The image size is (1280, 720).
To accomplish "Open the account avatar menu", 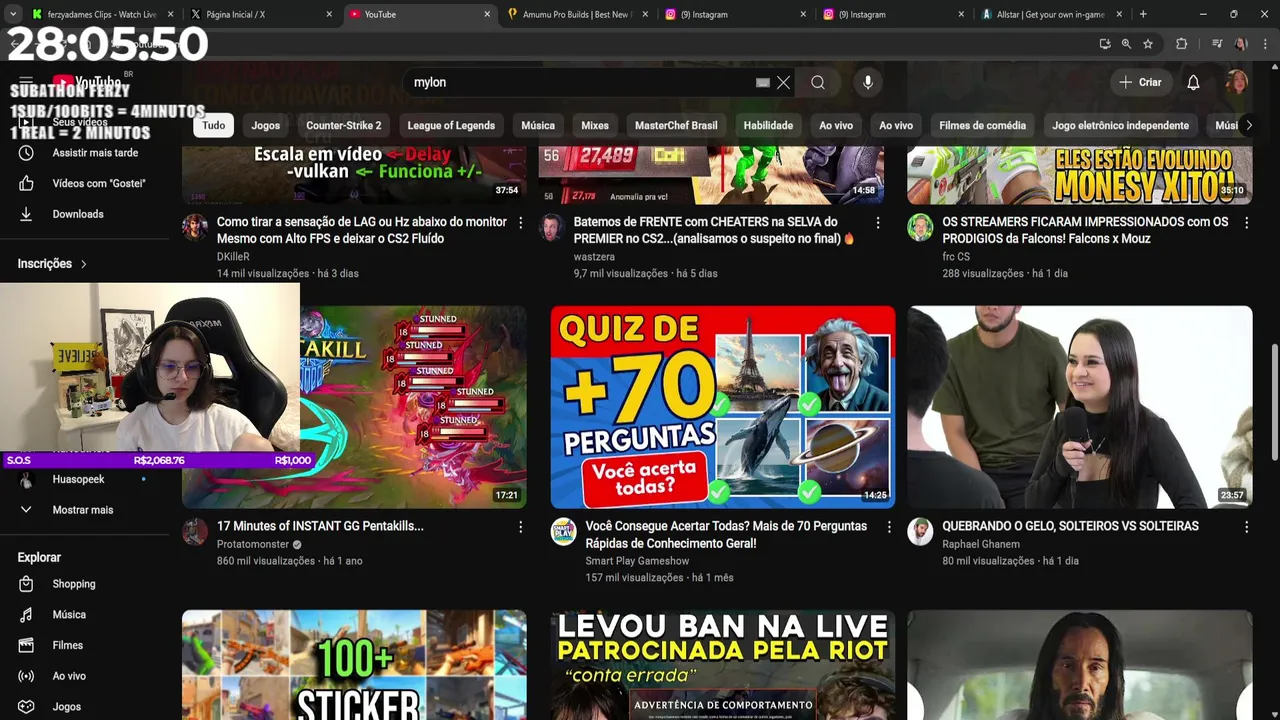I will [1237, 82].
